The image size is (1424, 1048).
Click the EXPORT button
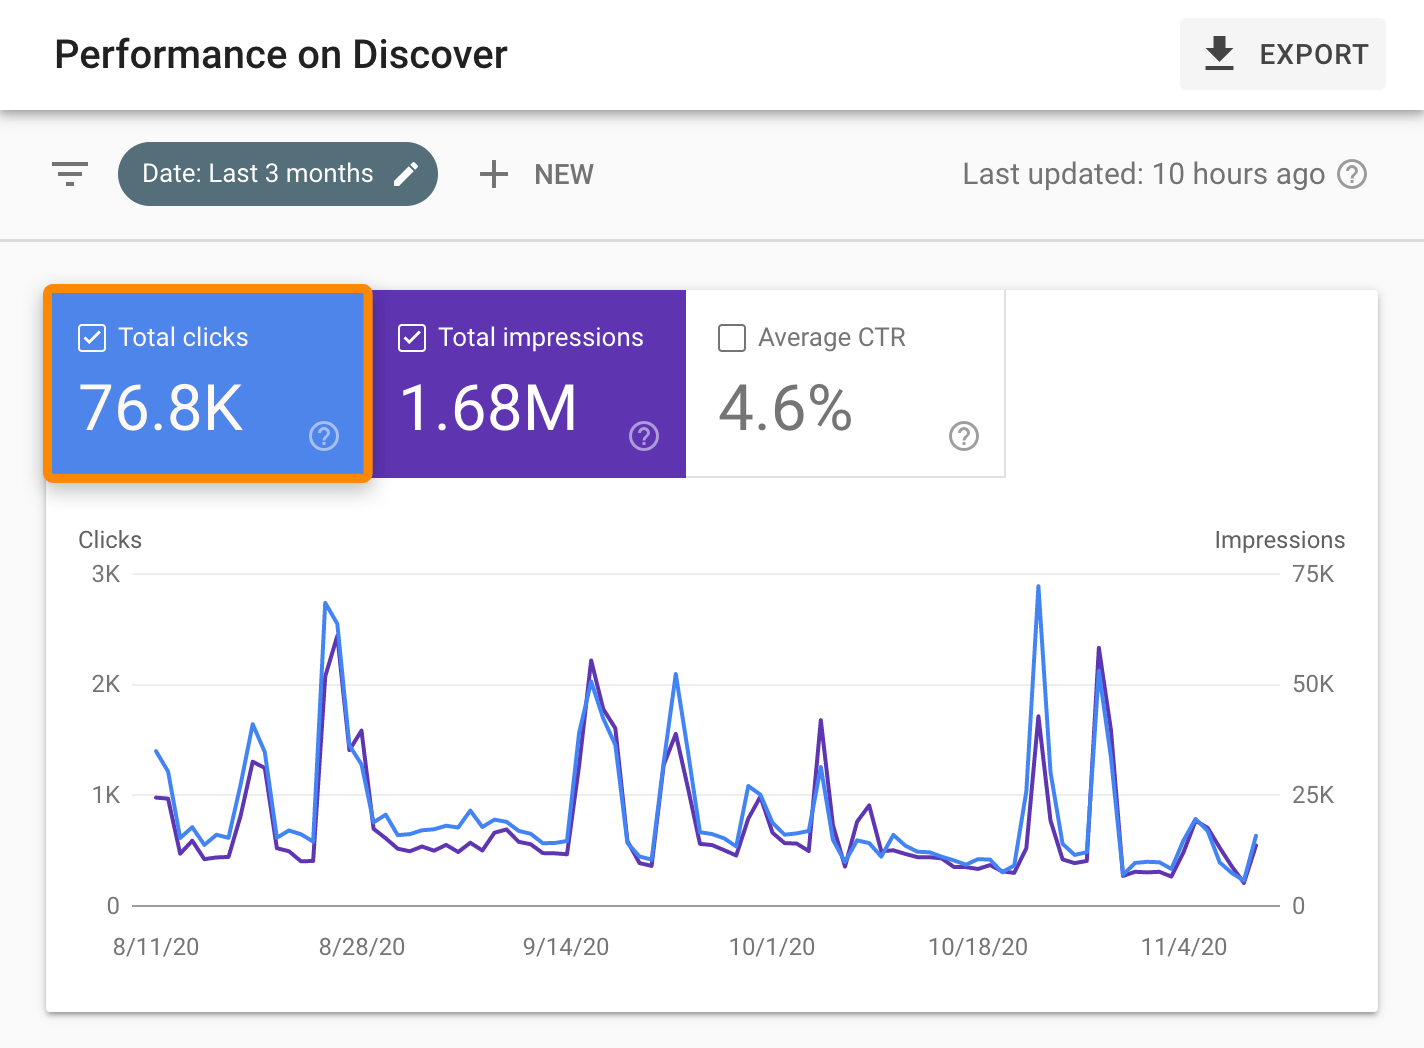pyautogui.click(x=1283, y=54)
